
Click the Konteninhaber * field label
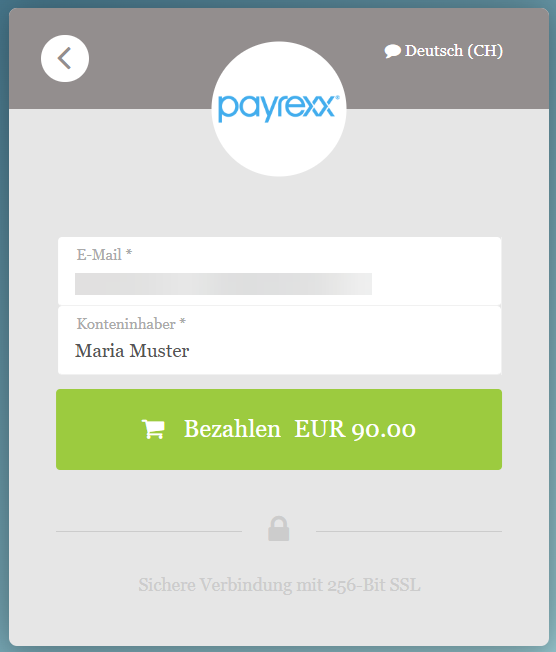(x=131, y=324)
